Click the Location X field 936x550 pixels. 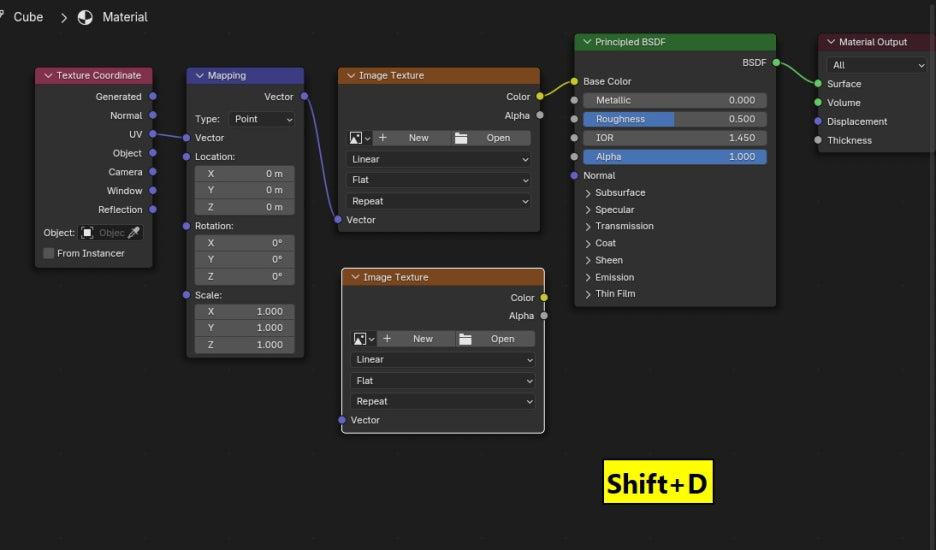click(244, 173)
